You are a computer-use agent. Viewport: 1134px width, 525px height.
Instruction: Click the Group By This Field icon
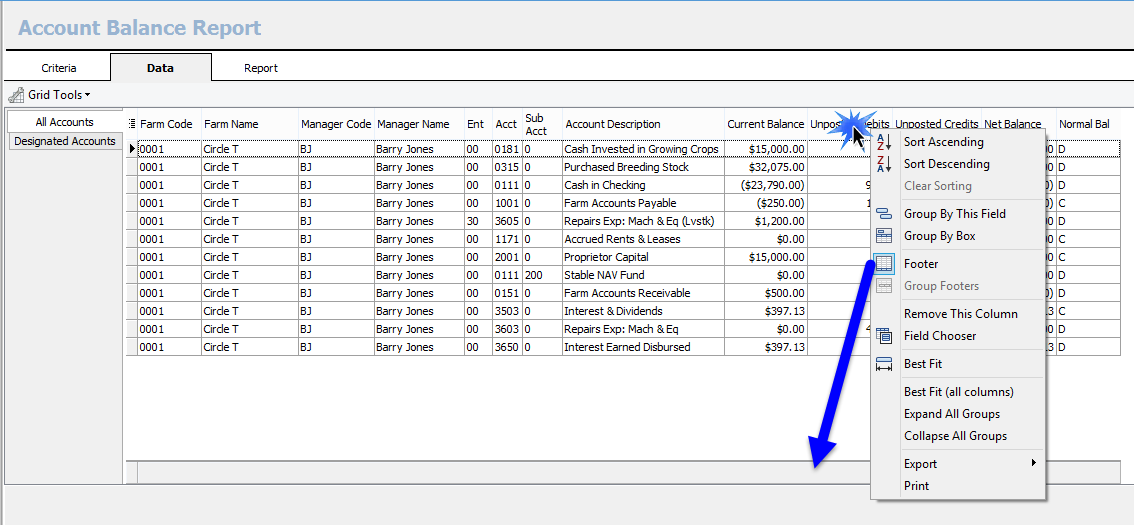pos(884,214)
